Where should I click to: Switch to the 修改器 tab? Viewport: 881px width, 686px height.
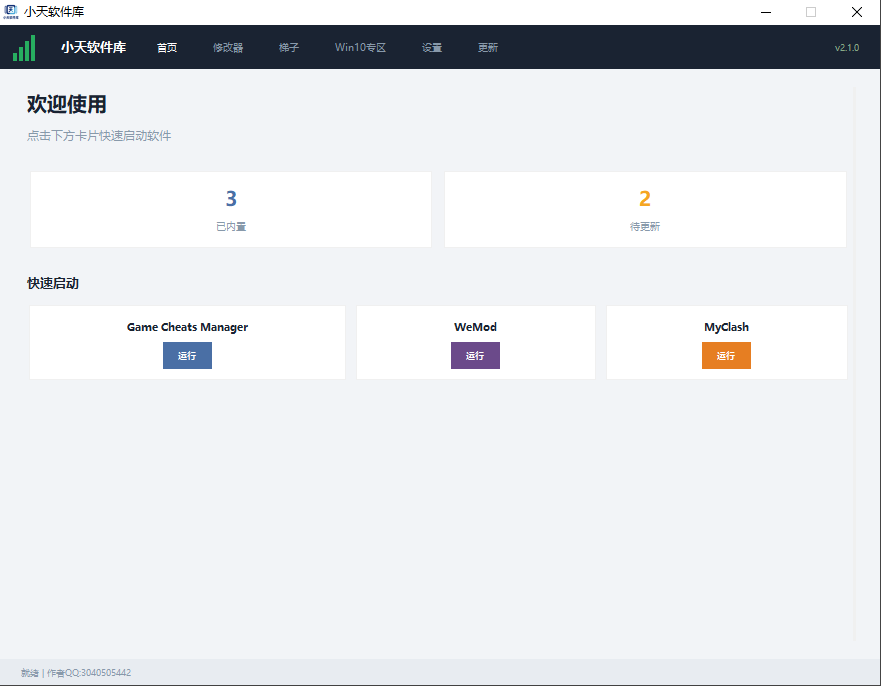228,48
